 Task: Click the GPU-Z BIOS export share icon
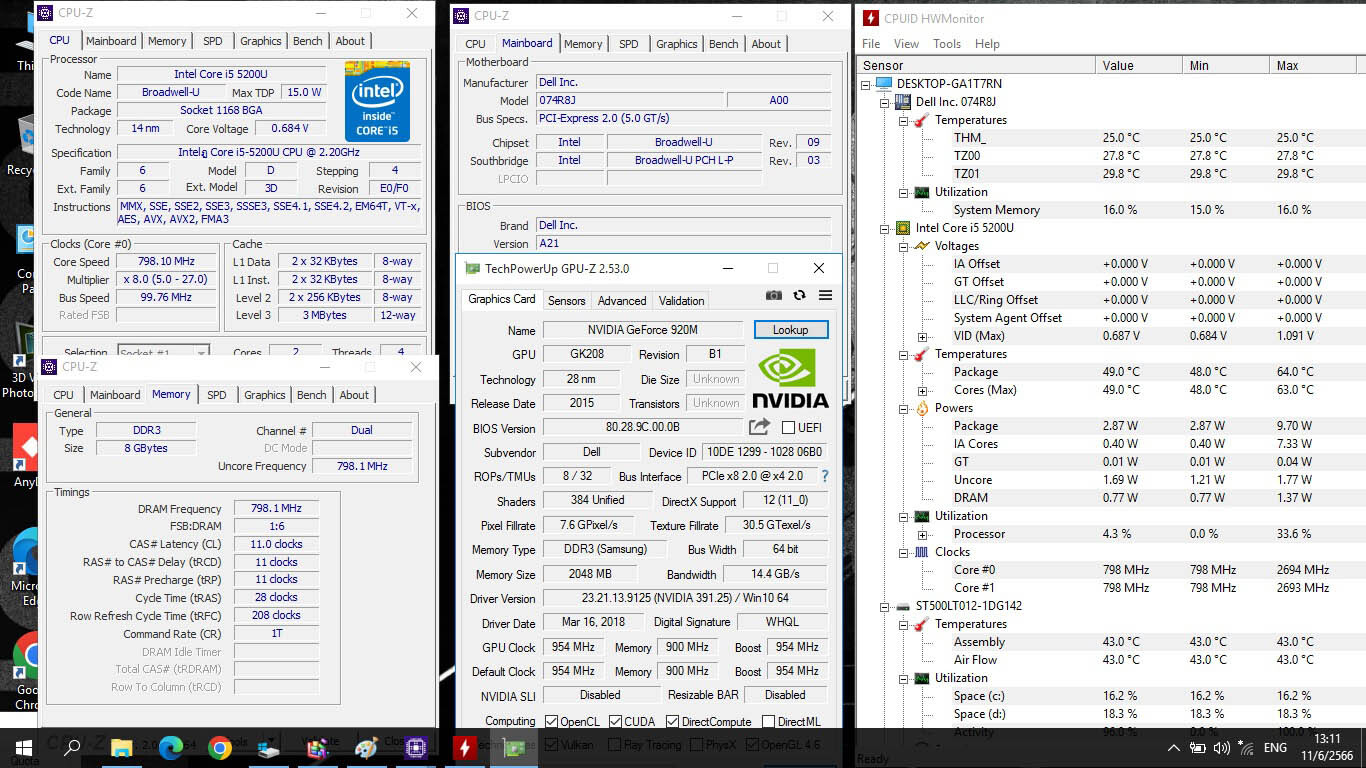(760, 427)
